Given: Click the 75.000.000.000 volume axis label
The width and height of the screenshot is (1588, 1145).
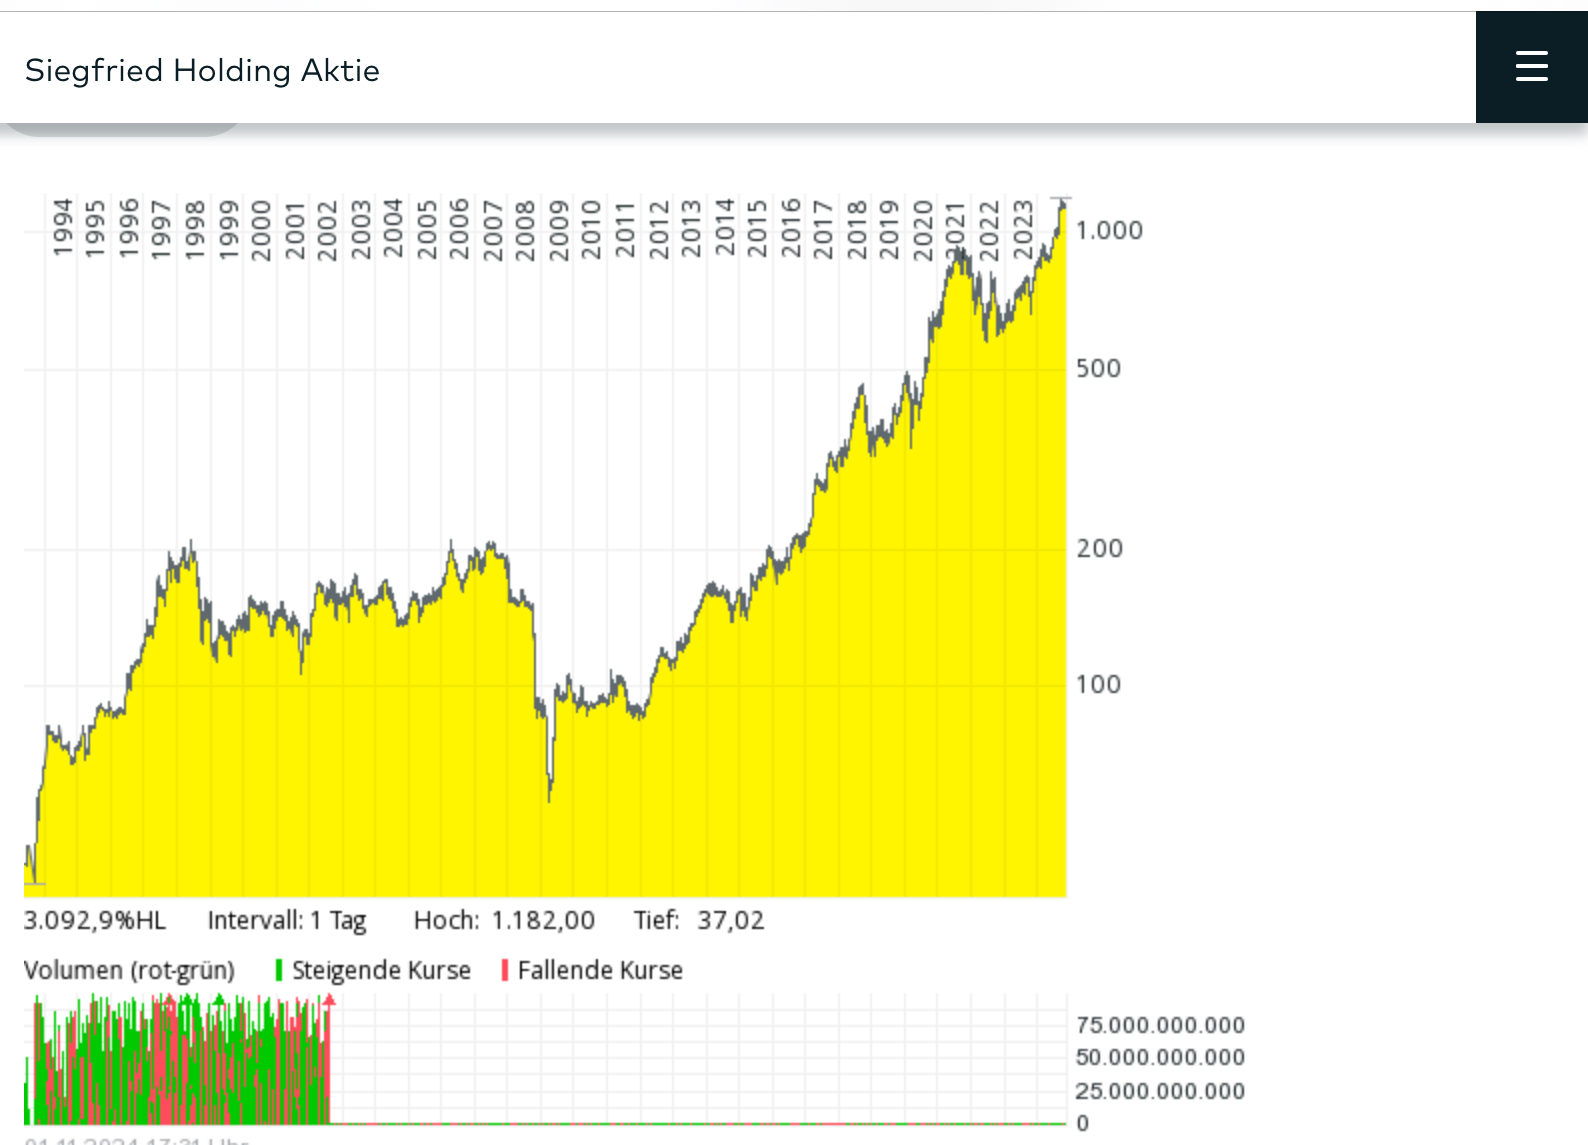Looking at the screenshot, I should coord(1160,1026).
